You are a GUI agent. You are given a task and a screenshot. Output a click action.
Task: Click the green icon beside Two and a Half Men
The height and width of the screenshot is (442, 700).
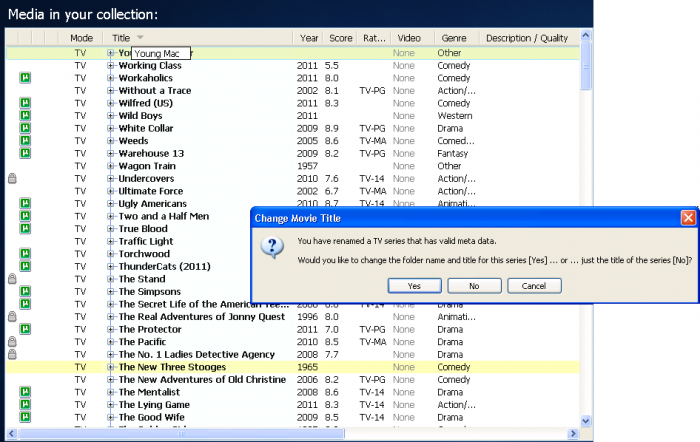tap(25, 216)
